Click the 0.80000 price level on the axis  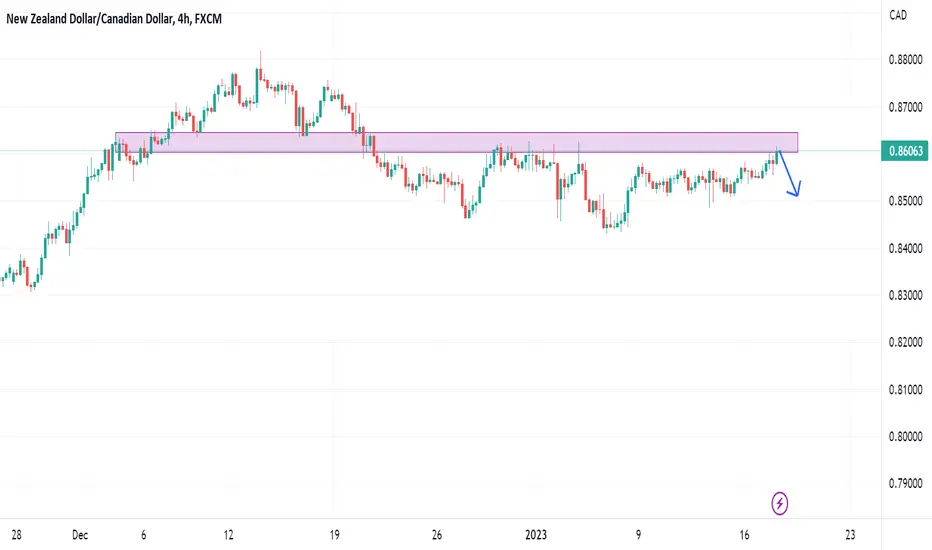[905, 436]
